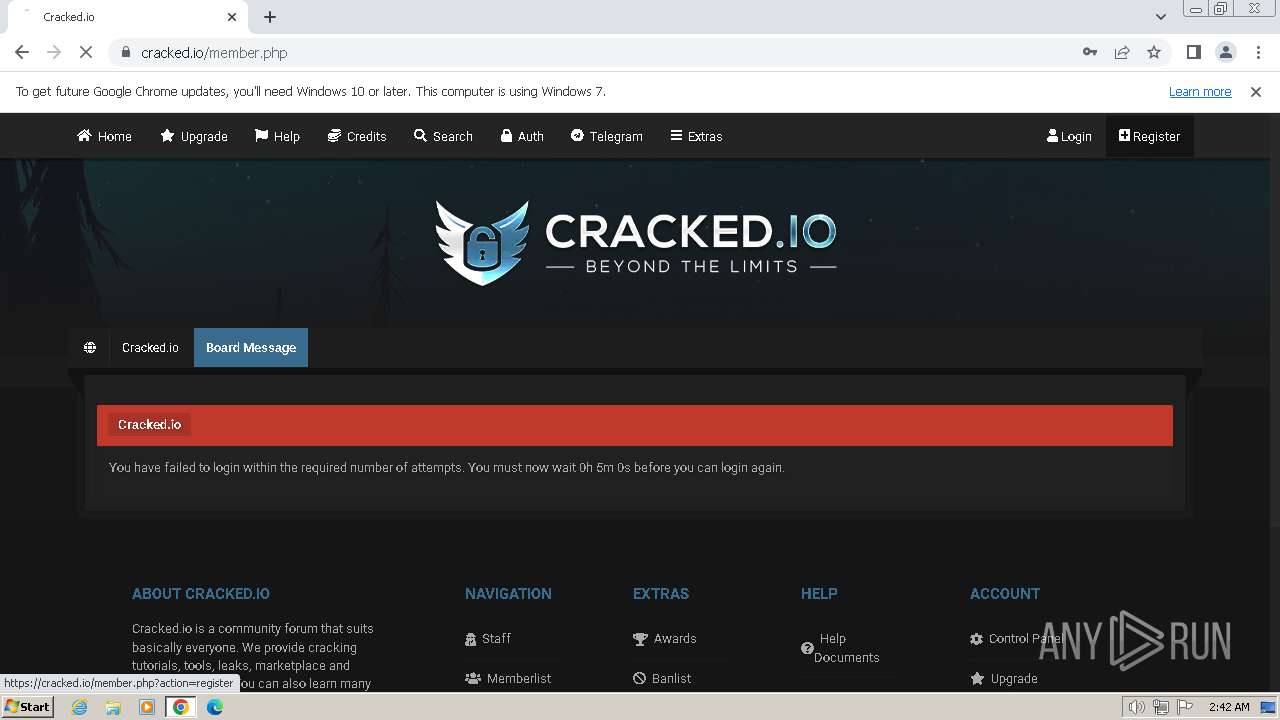1280x720 pixels.
Task: Select the Board Message breadcrumb tab
Action: pos(251,348)
